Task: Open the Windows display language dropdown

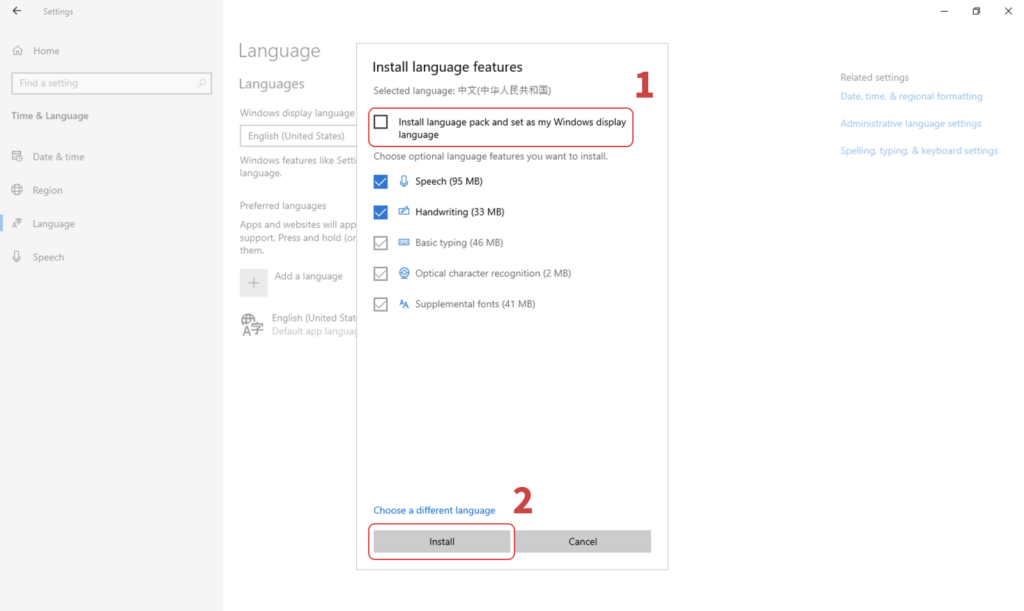Action: tap(298, 136)
